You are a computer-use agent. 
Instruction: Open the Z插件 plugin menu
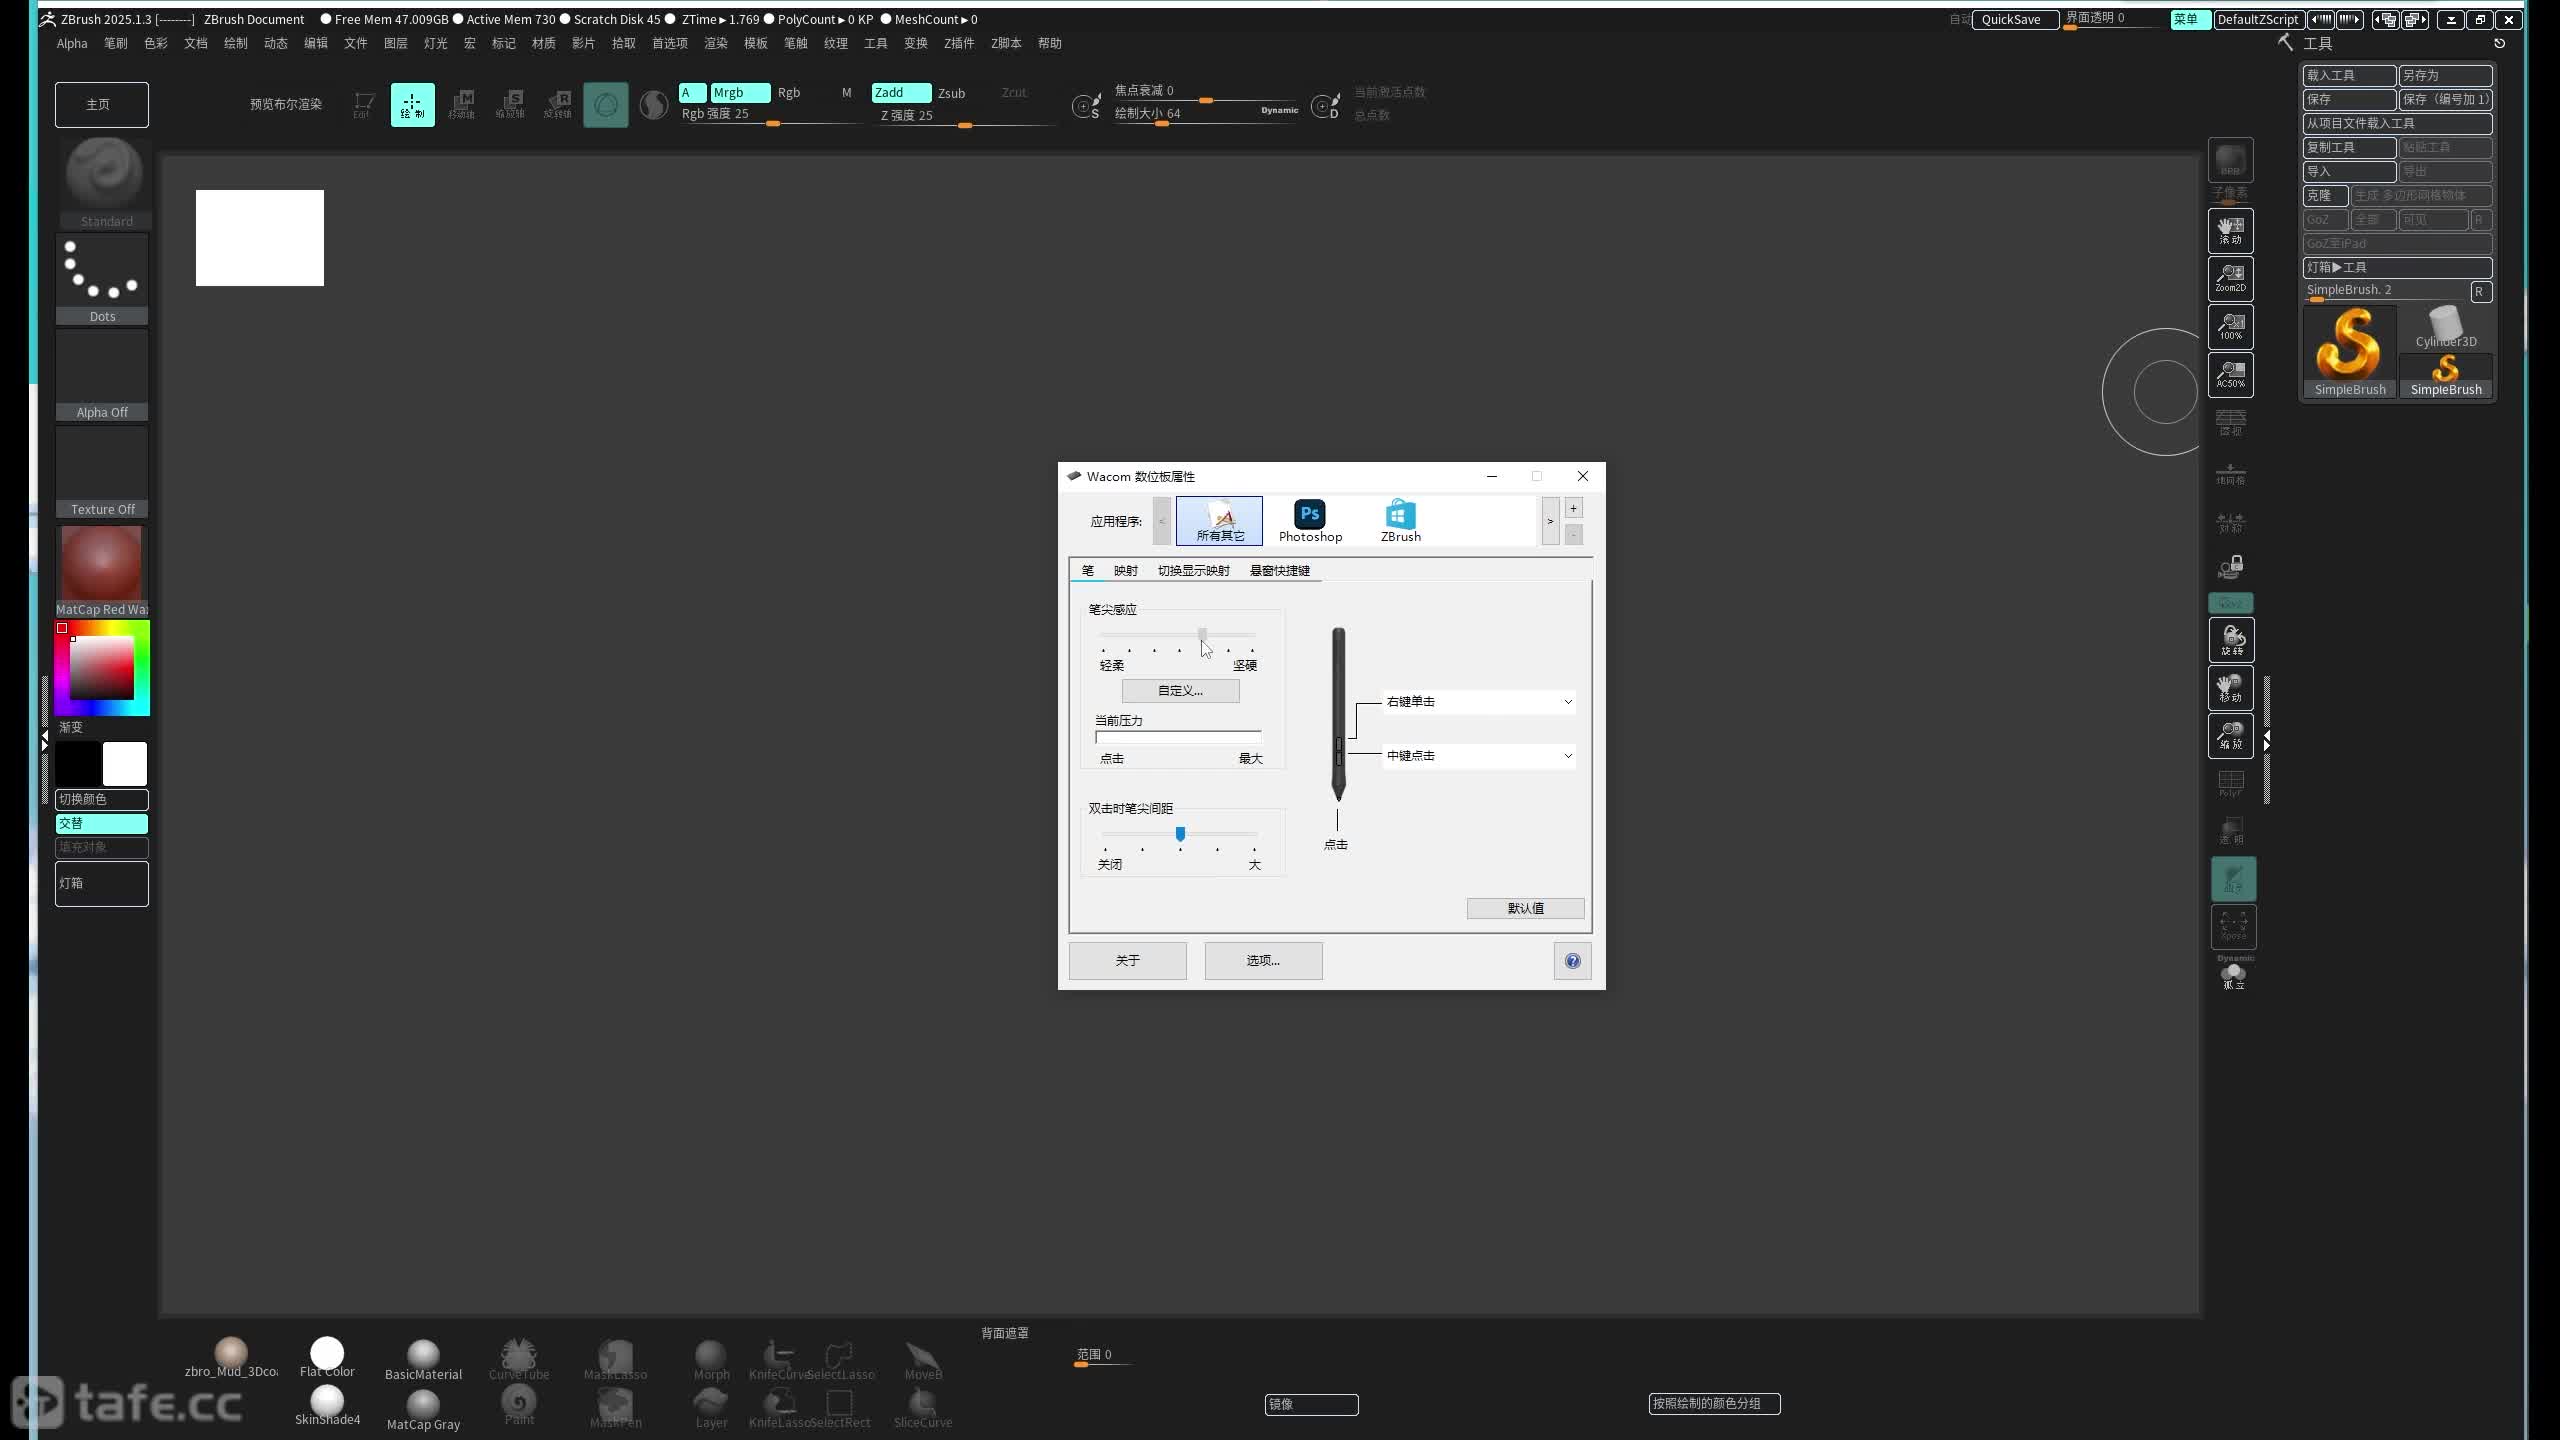click(x=958, y=43)
